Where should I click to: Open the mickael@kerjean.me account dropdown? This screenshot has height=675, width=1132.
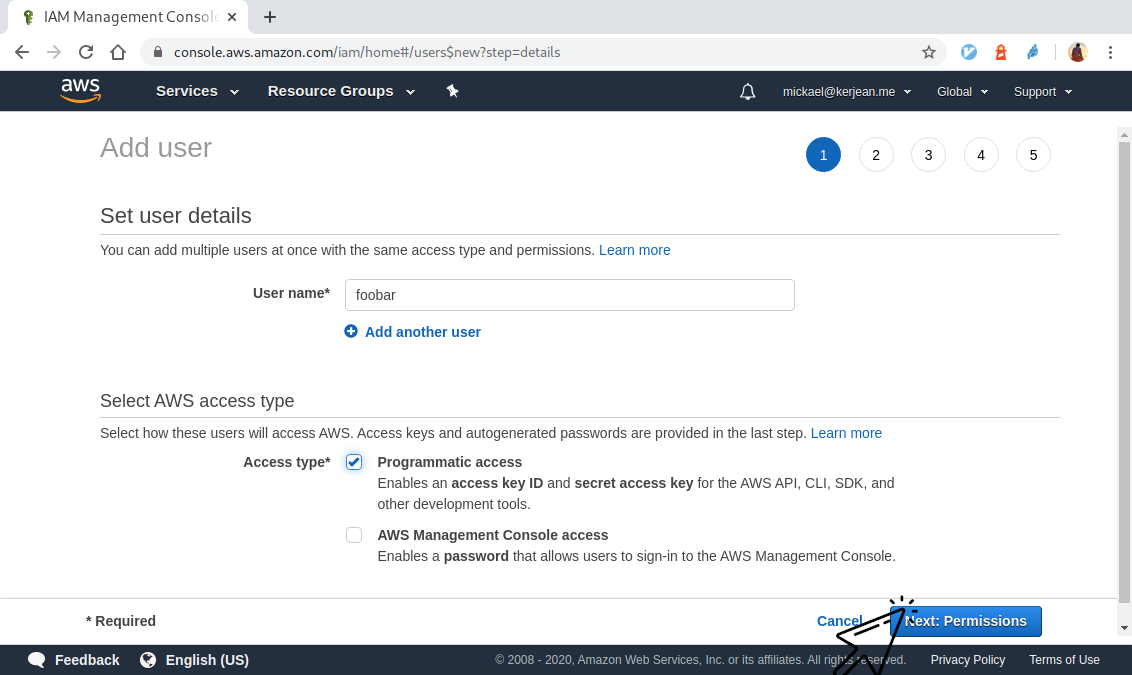(x=847, y=92)
